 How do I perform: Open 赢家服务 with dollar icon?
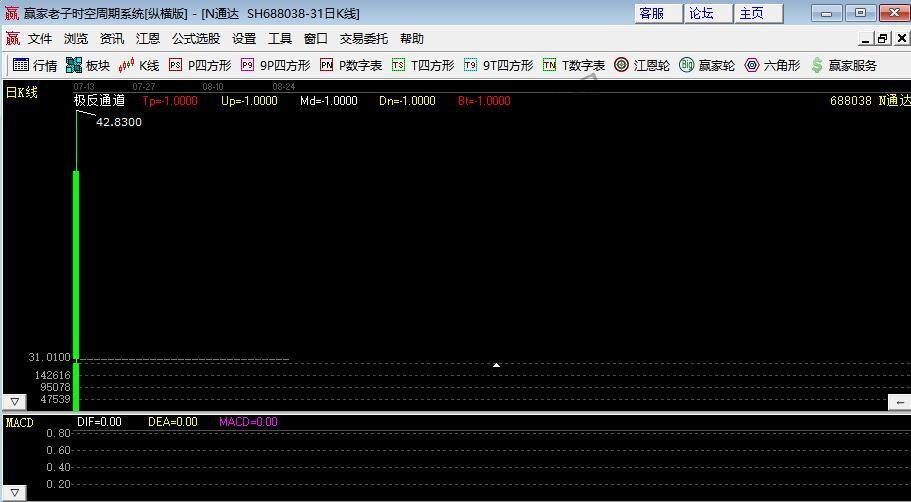[x=844, y=65]
